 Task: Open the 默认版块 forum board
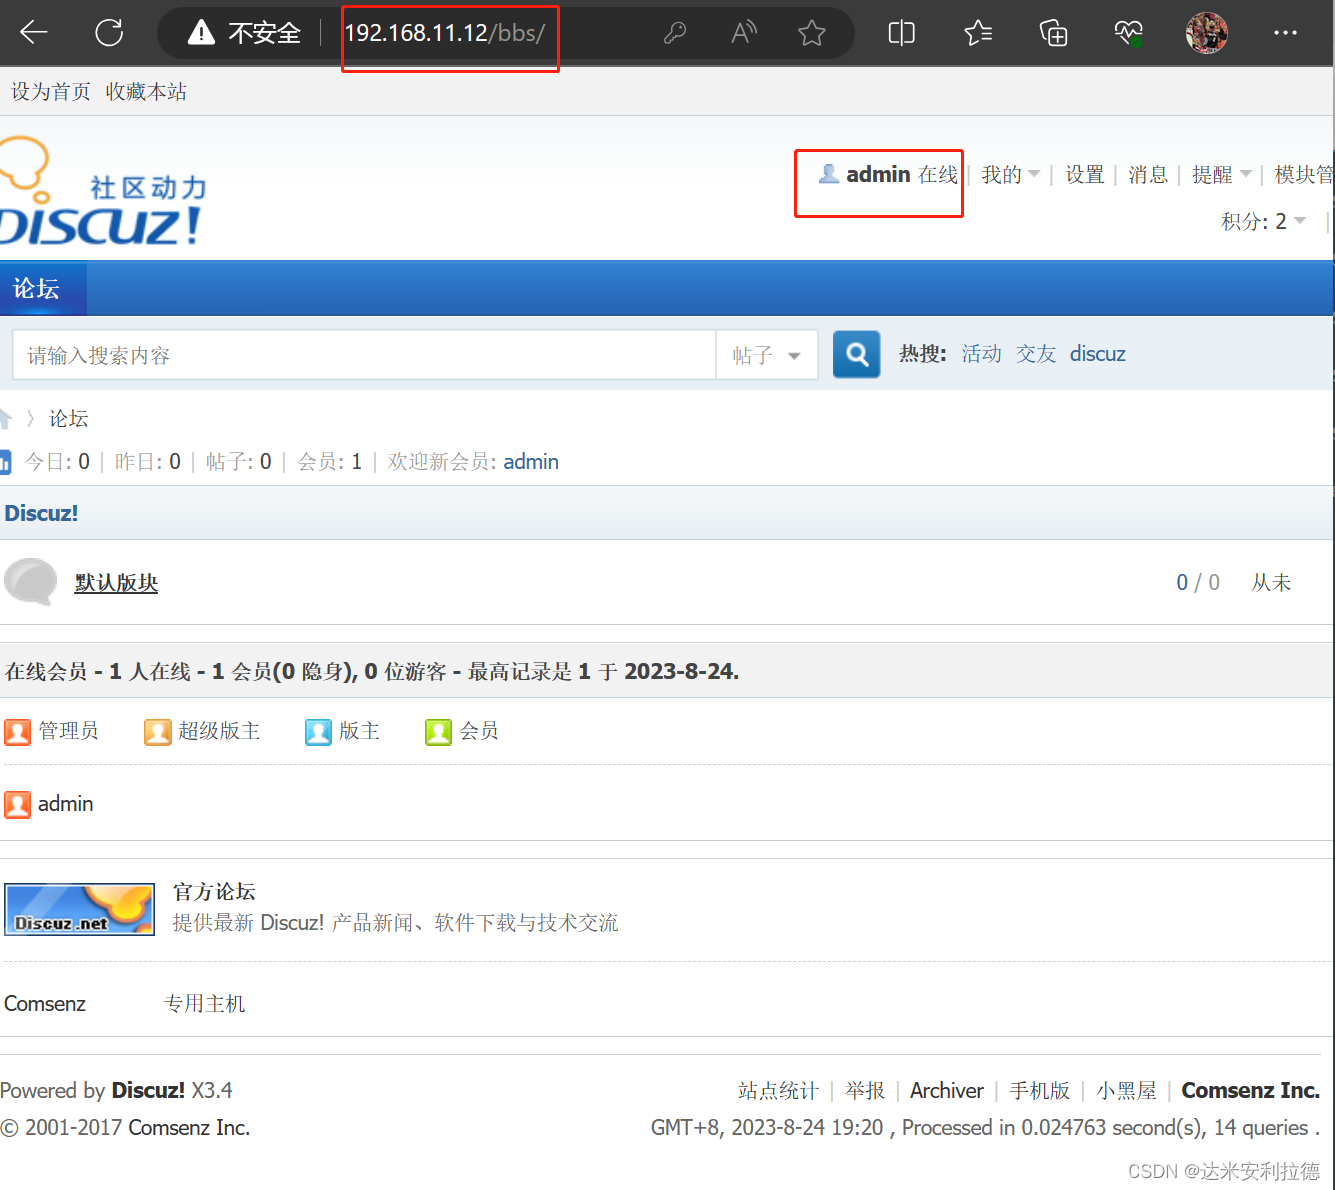[x=116, y=582]
